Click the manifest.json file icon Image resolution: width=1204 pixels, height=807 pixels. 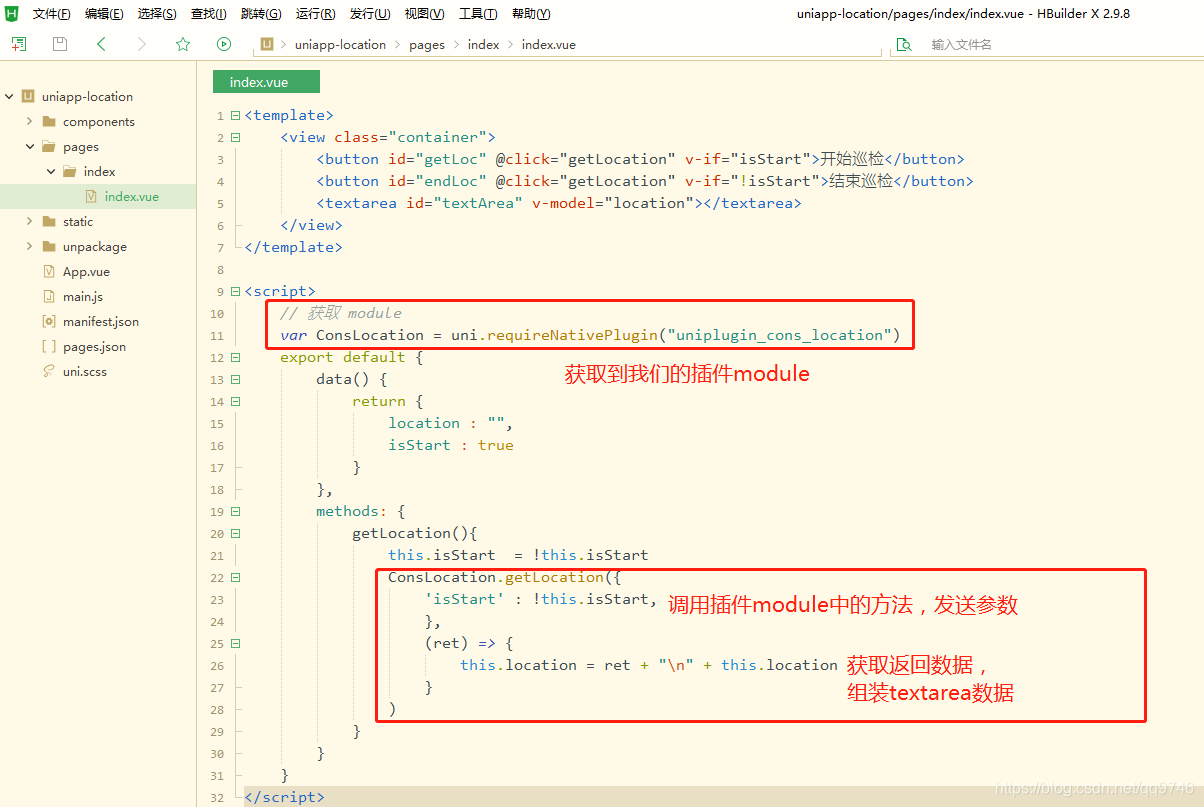tap(49, 321)
